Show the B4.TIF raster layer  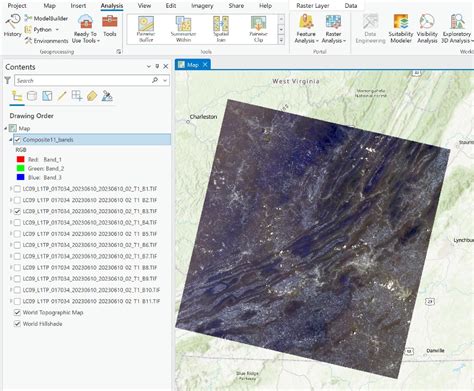[17, 222]
